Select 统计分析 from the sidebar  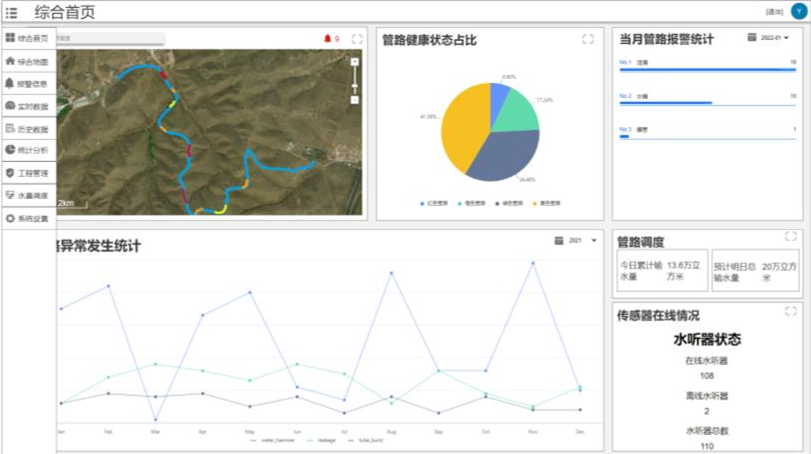click(x=27, y=150)
